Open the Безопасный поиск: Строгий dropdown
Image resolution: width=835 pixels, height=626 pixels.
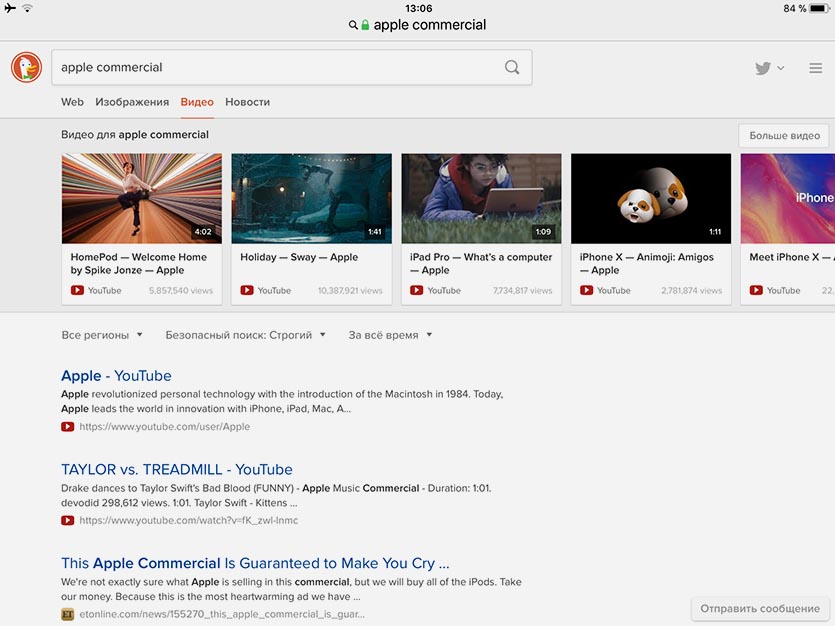tap(245, 335)
